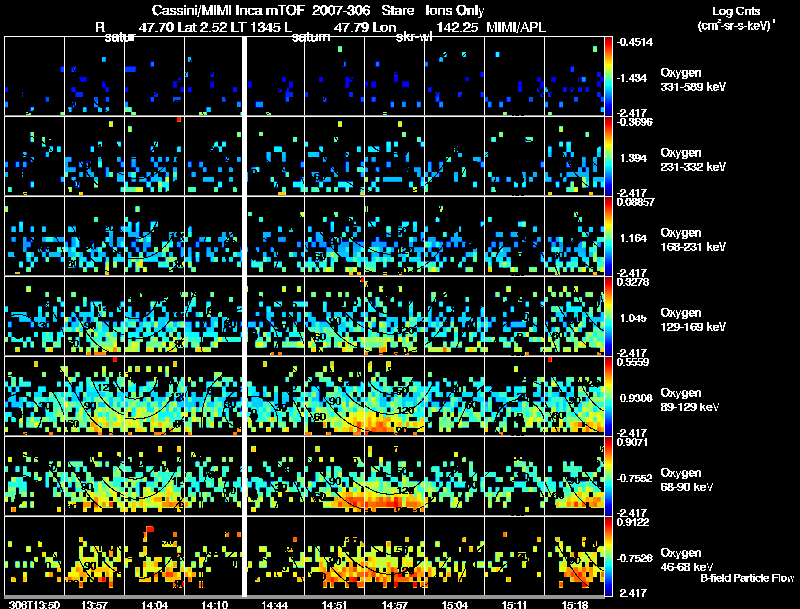Click the 14:44 time axis label
The width and height of the screenshot is (800, 609).
(274, 604)
